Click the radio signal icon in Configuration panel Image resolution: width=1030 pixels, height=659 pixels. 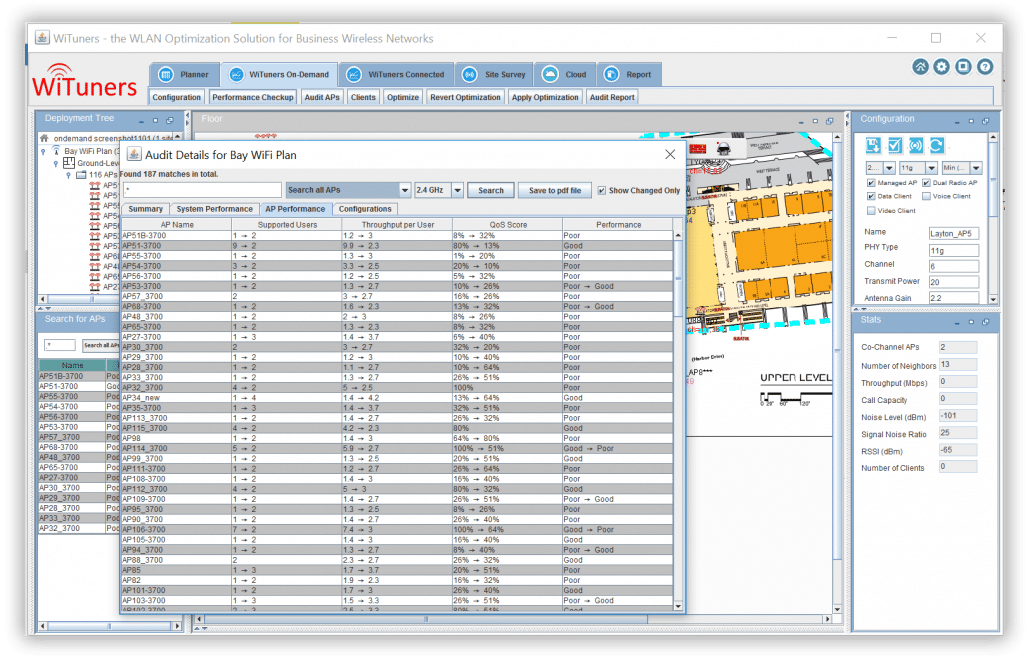click(916, 146)
